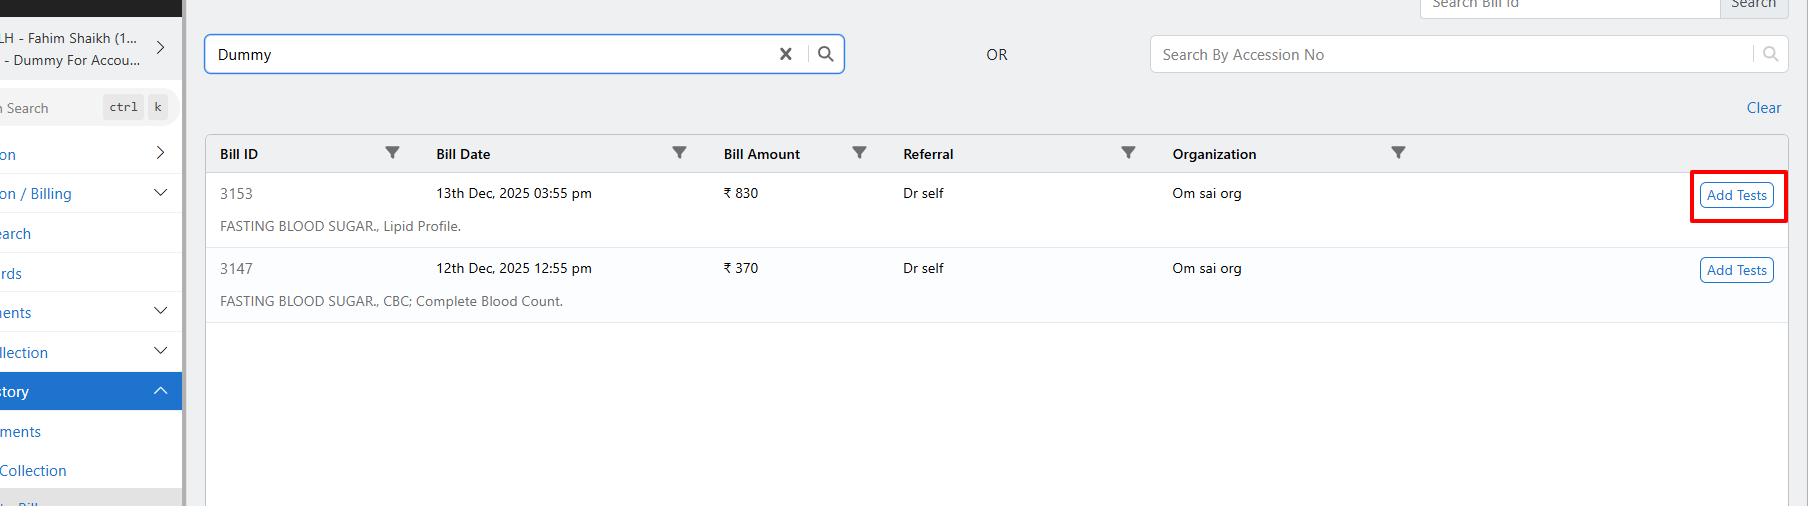Focus the Search By Accession No field
Screen dimensions: 1808x506
(x=1450, y=55)
